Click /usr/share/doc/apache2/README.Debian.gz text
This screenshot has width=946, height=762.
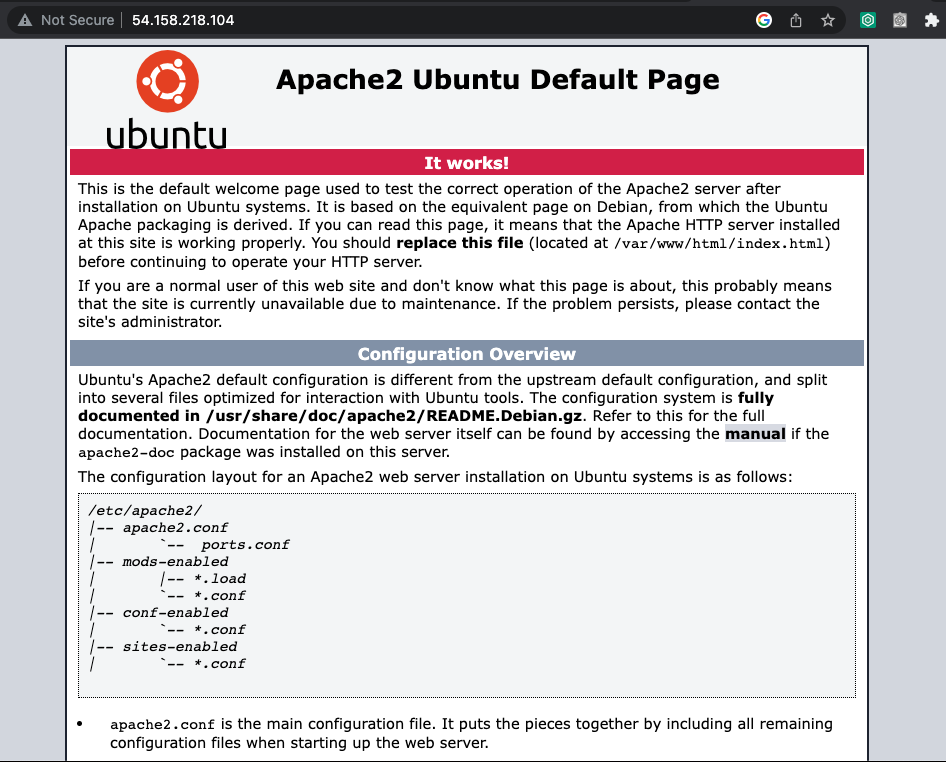click(394, 416)
